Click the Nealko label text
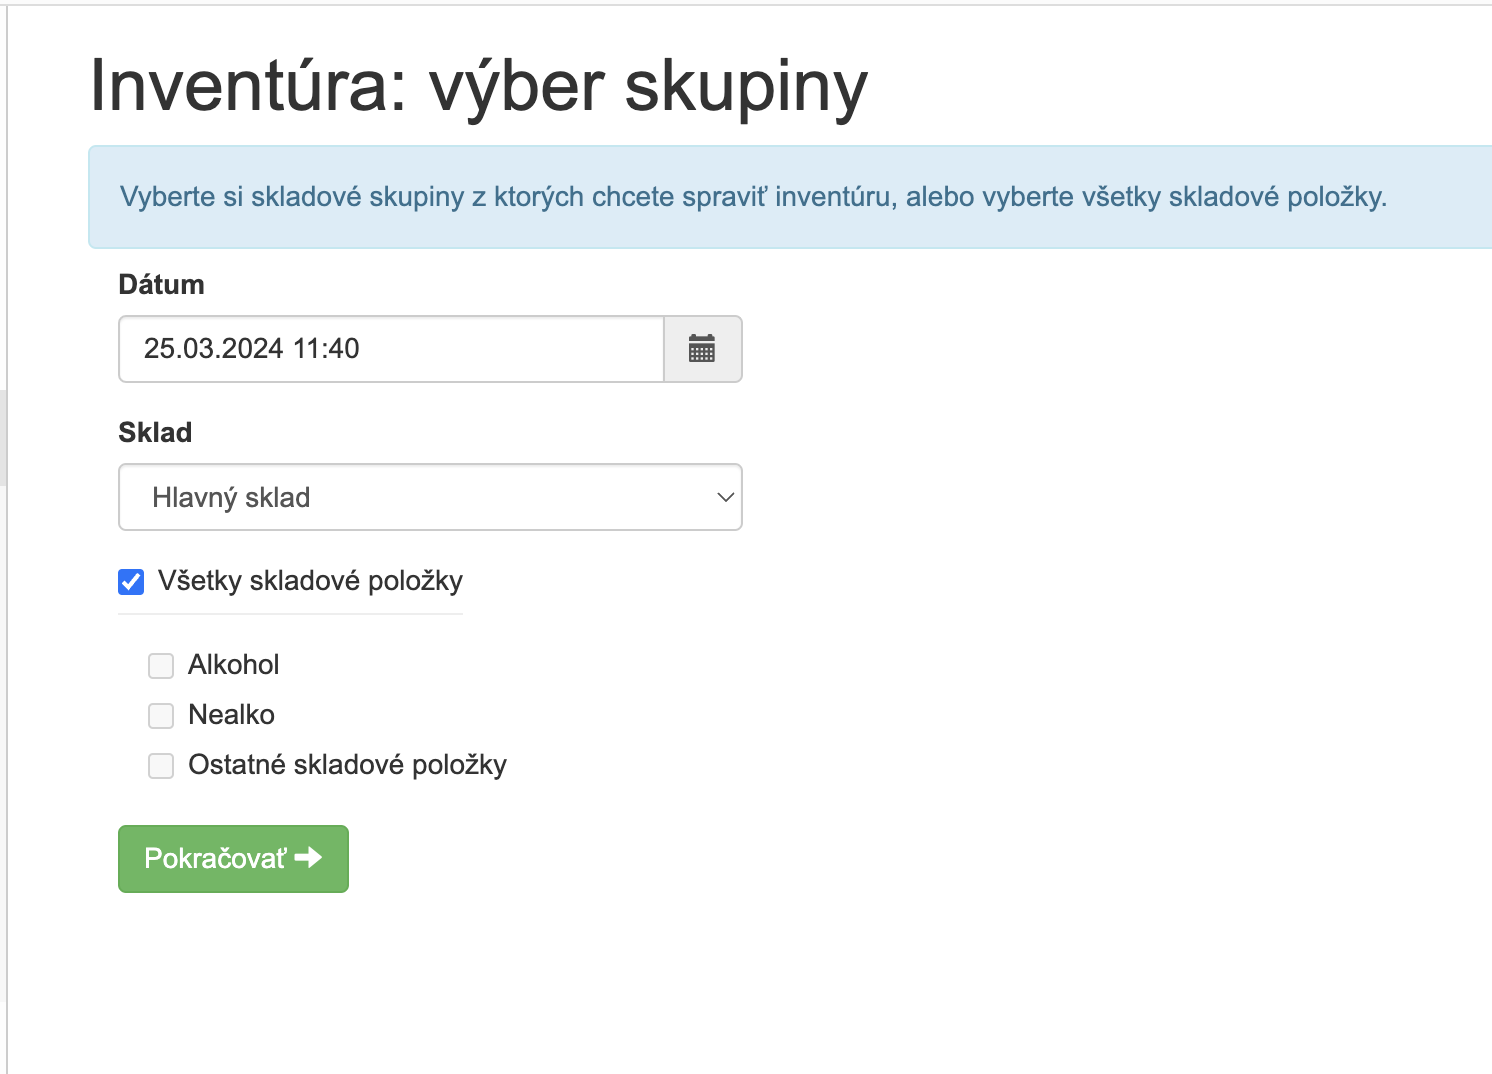1492x1074 pixels. 231,715
